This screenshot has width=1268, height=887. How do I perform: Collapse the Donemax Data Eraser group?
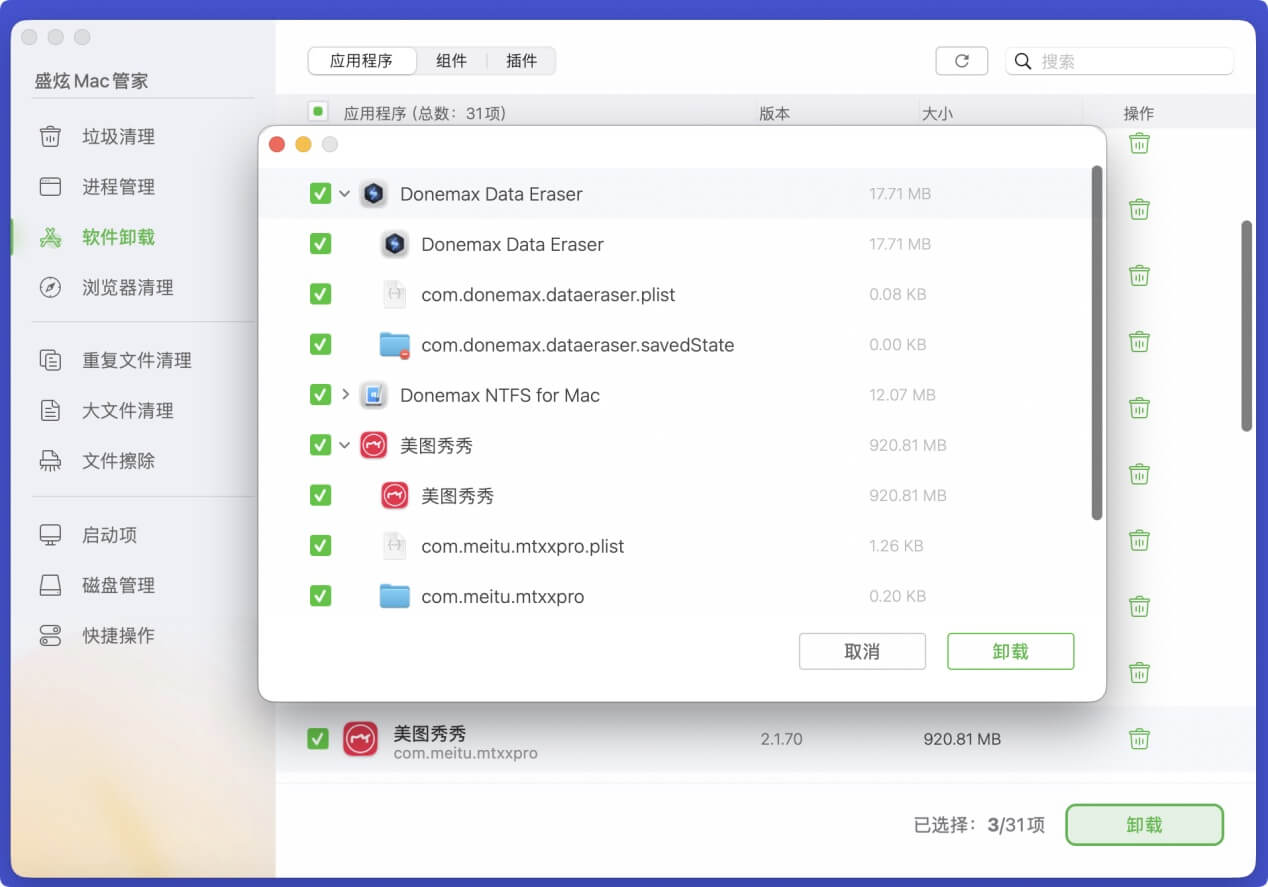(345, 193)
